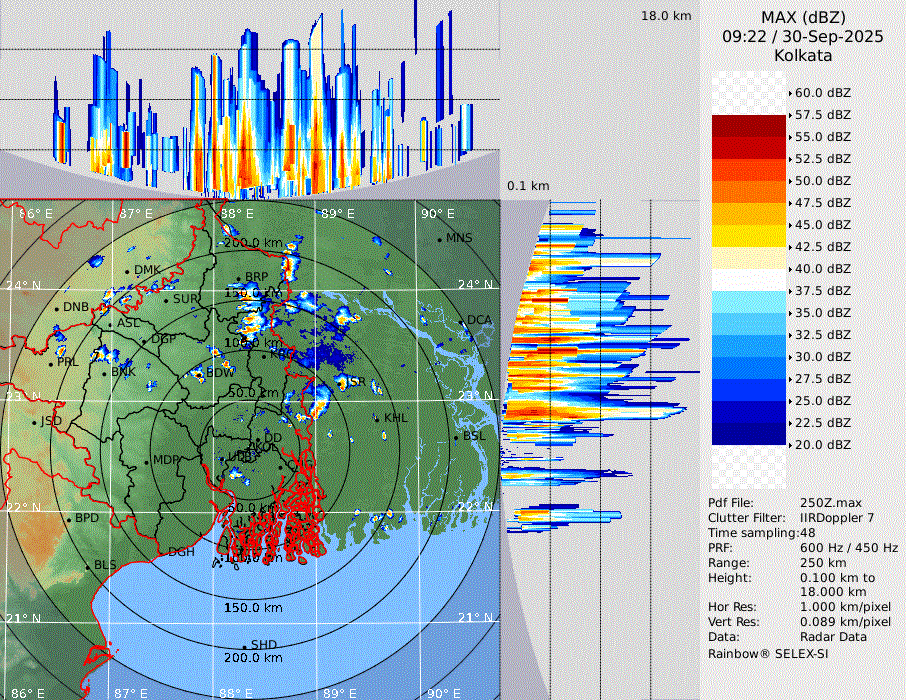Image resolution: width=906 pixels, height=700 pixels.
Task: Select the darkest navy 20.0 dBZ legend swatch
Action: coord(748,433)
